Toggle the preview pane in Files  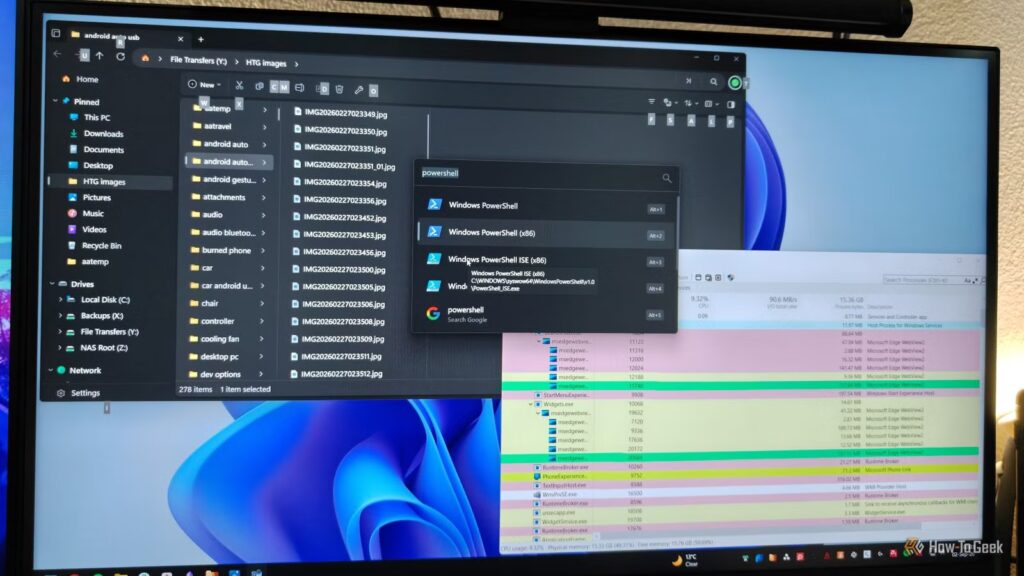pos(731,104)
